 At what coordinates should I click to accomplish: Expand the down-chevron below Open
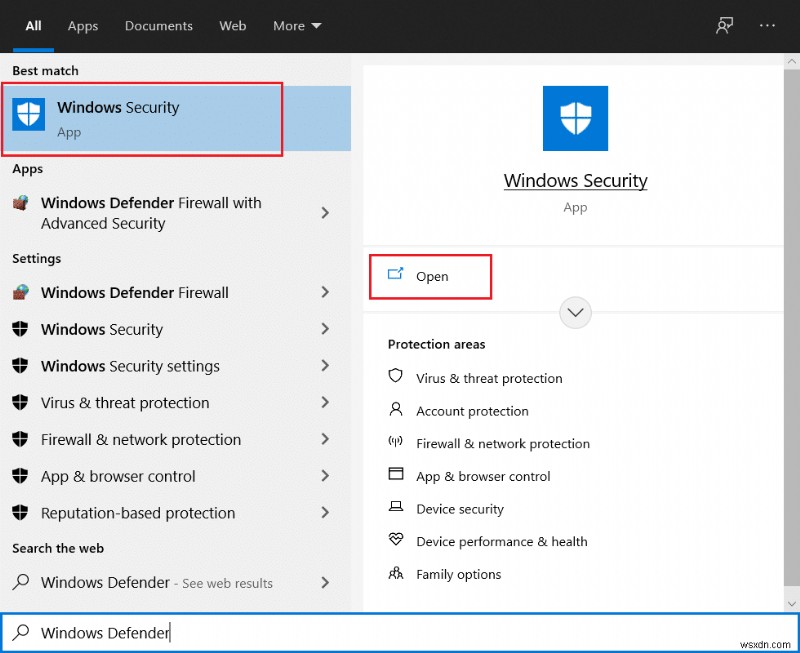click(x=575, y=312)
